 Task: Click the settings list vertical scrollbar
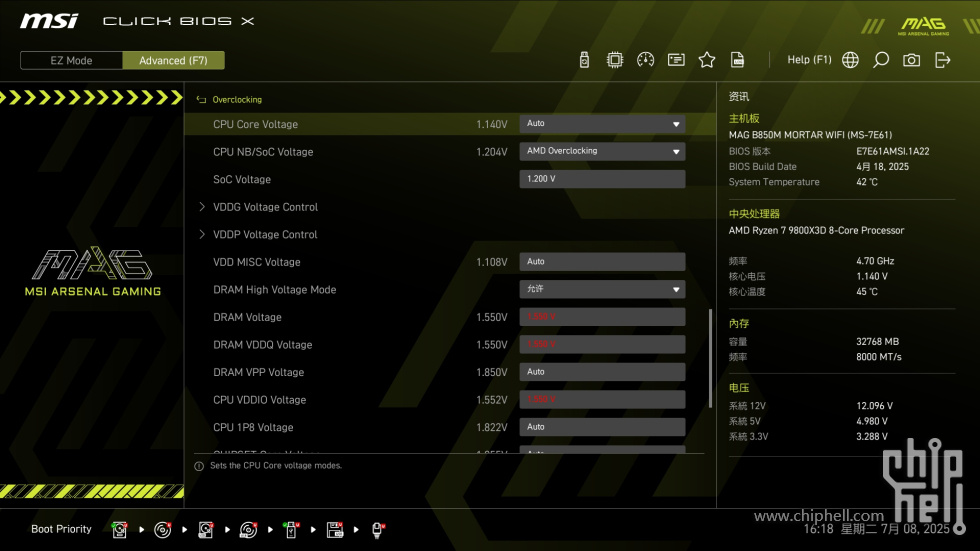(710, 359)
